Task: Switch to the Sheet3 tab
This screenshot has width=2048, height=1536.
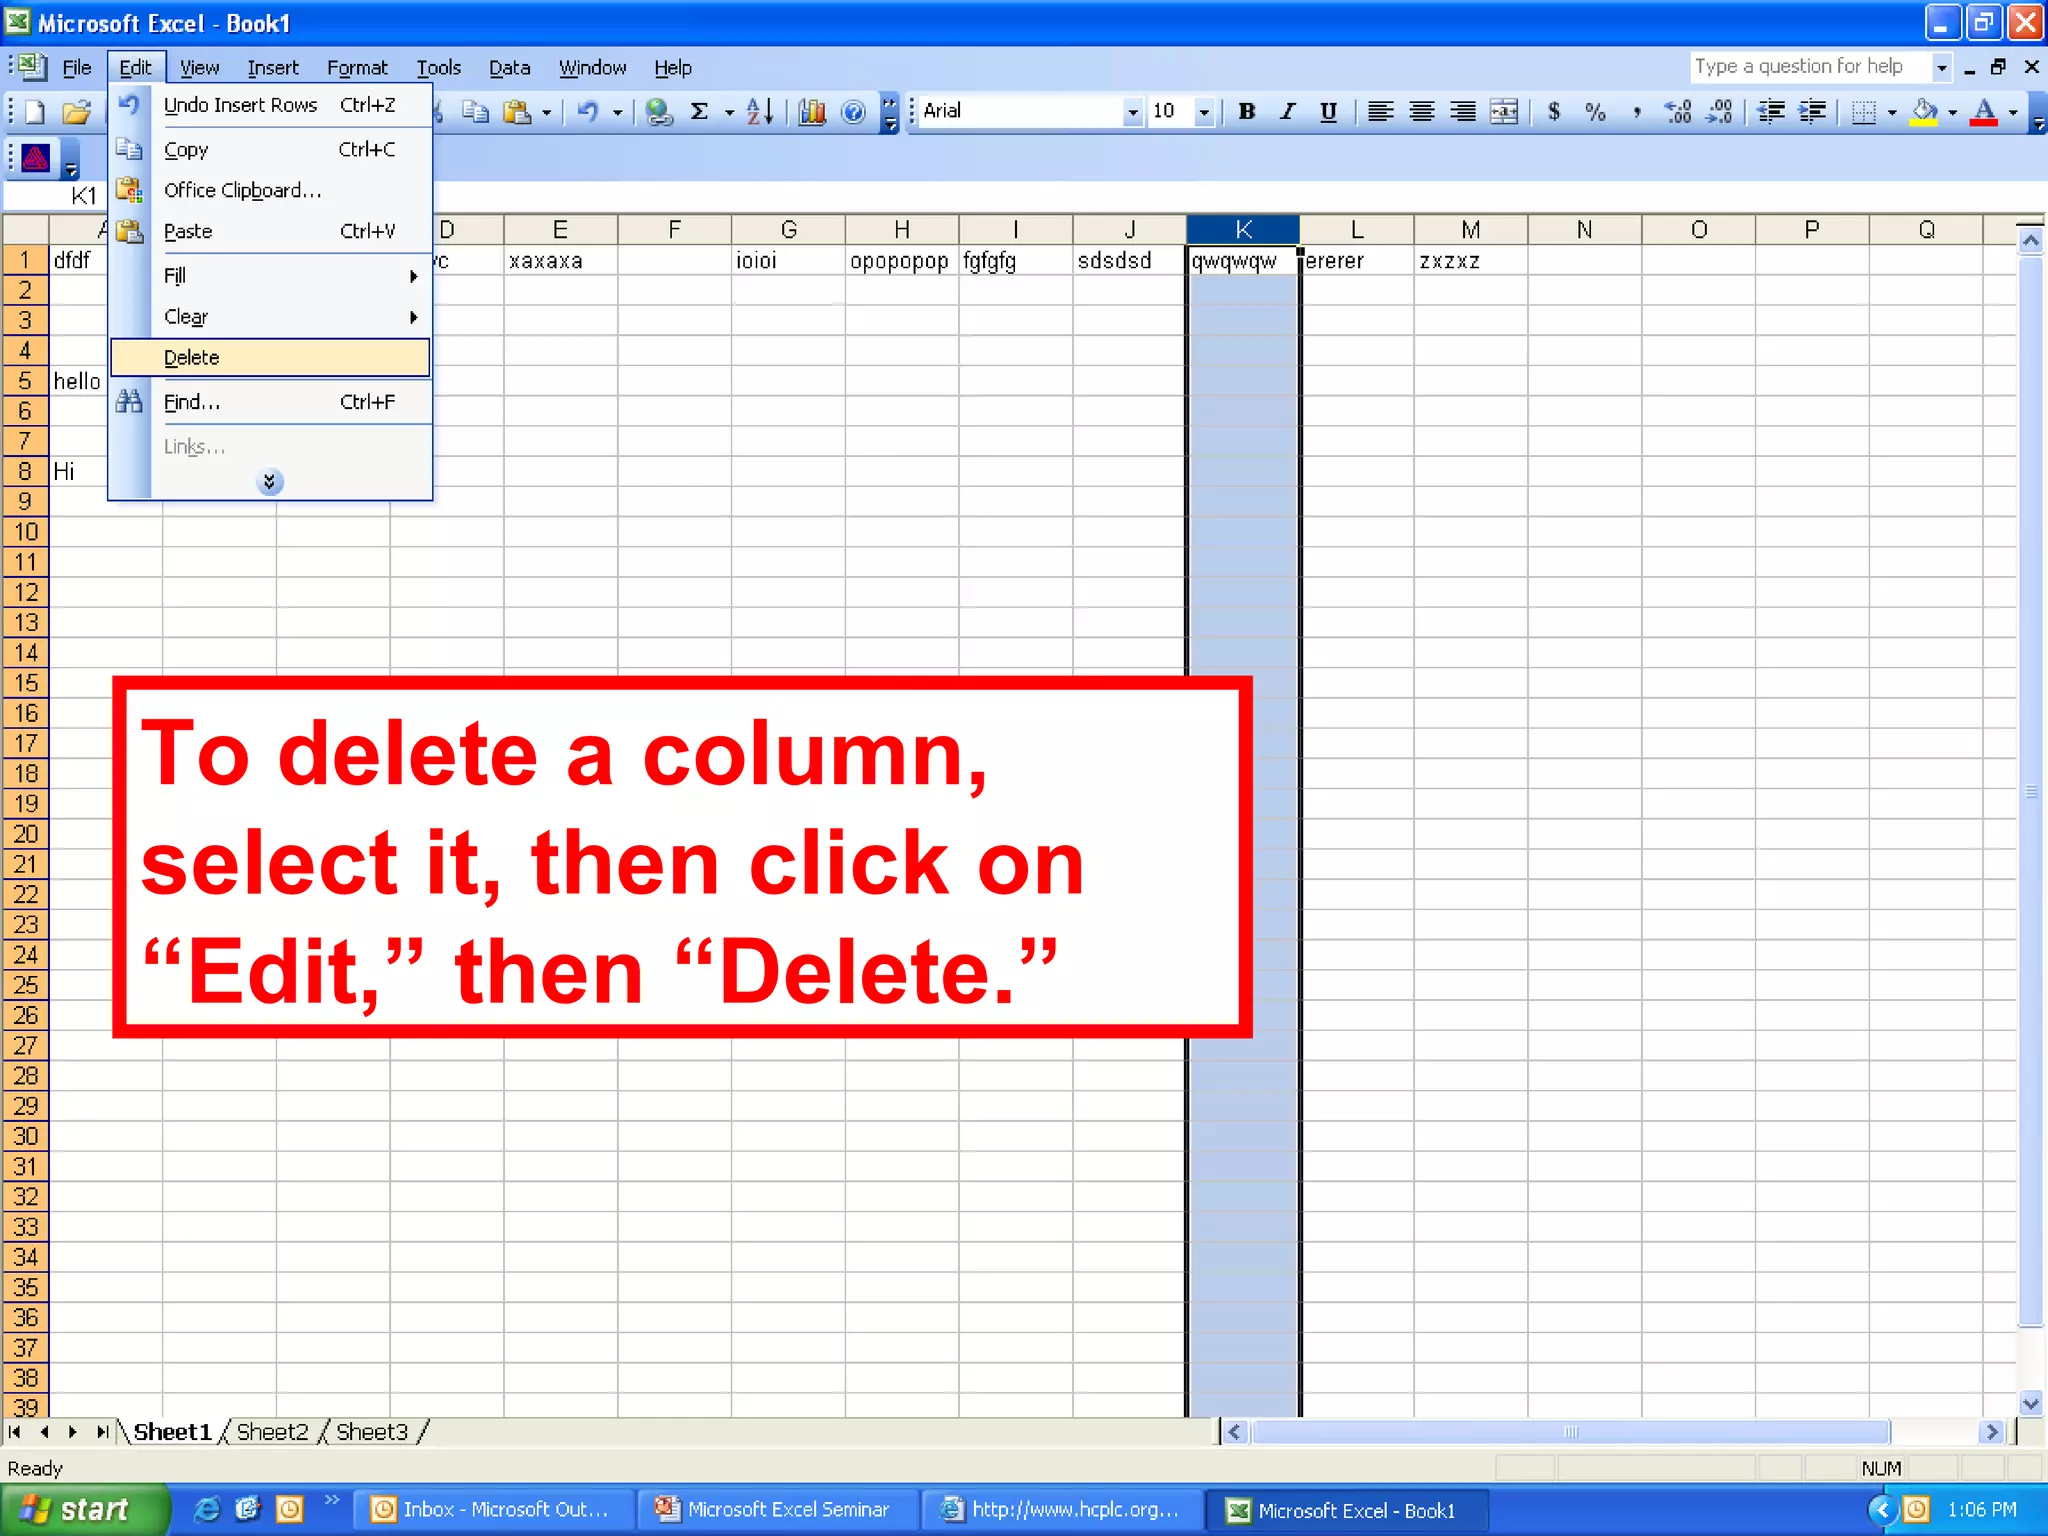Action: point(372,1432)
